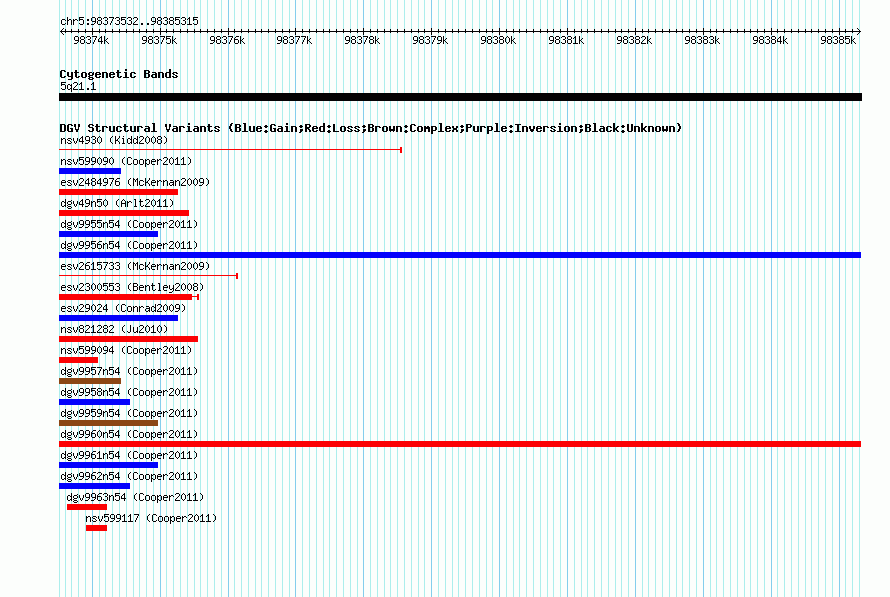Image resolution: width=890 pixels, height=597 pixels.
Task: Select the nsv599090 blue gain bar
Action: [x=90, y=171]
